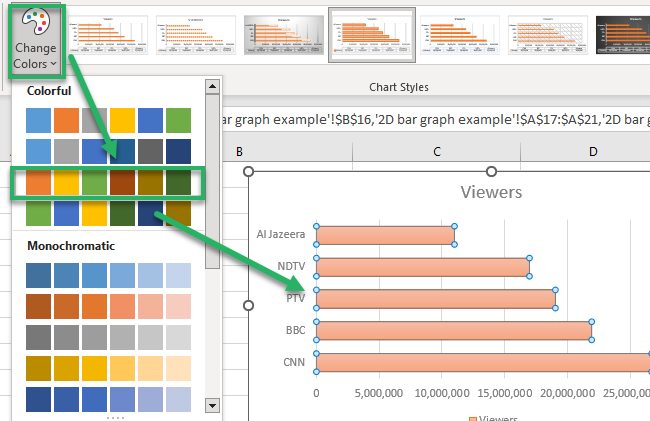The width and height of the screenshot is (650, 421).
Task: Collapse the Change Colors dropdown arrow
Action: (53, 64)
